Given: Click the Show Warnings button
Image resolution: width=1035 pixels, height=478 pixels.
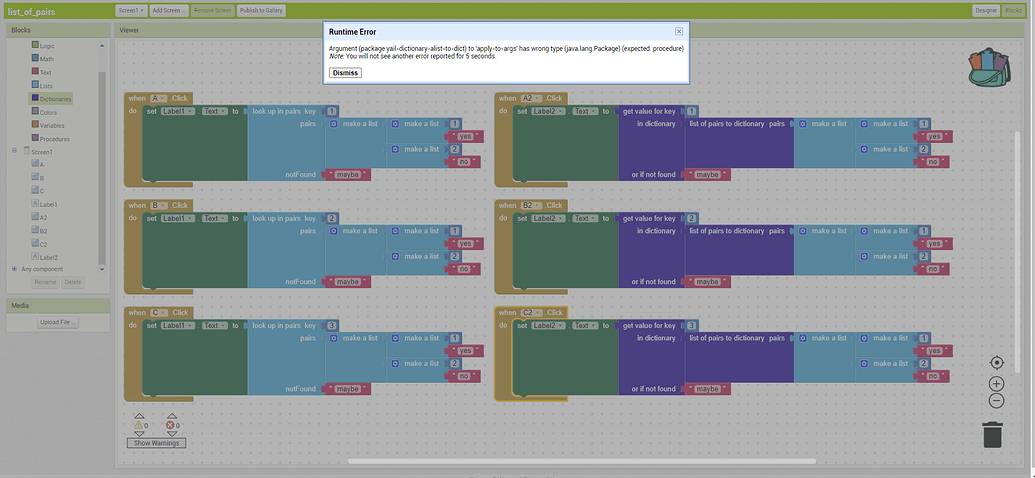Looking at the screenshot, I should pos(156,442).
